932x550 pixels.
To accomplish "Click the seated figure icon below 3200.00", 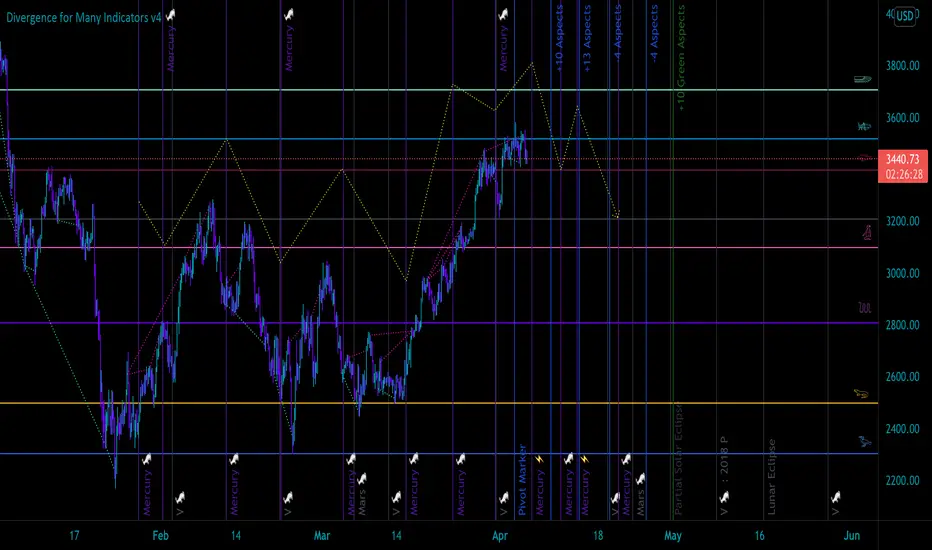I will [x=867, y=232].
